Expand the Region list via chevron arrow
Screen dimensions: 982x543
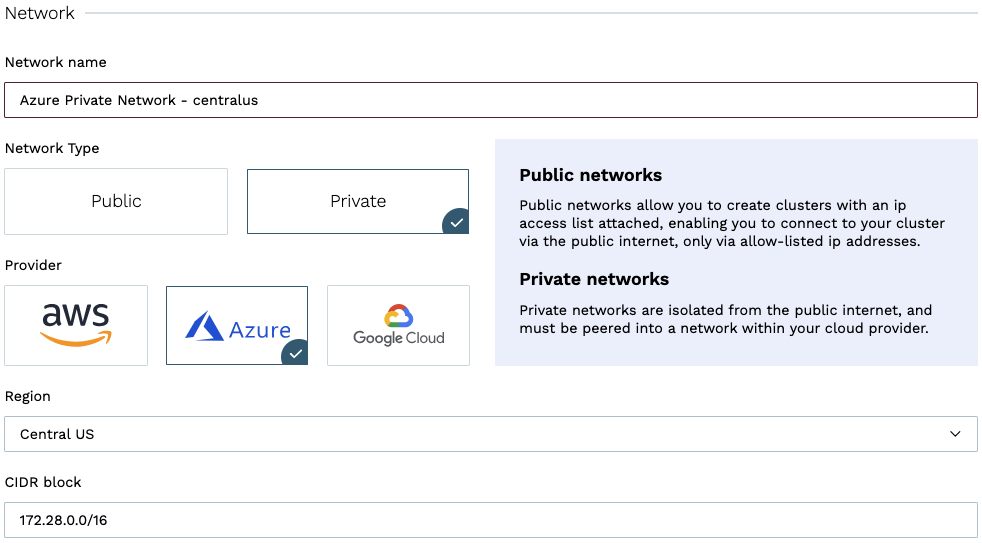point(956,434)
